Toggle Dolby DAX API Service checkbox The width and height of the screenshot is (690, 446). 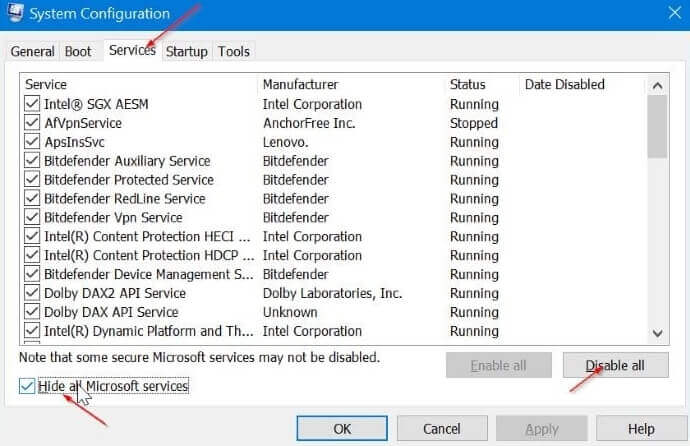32,312
